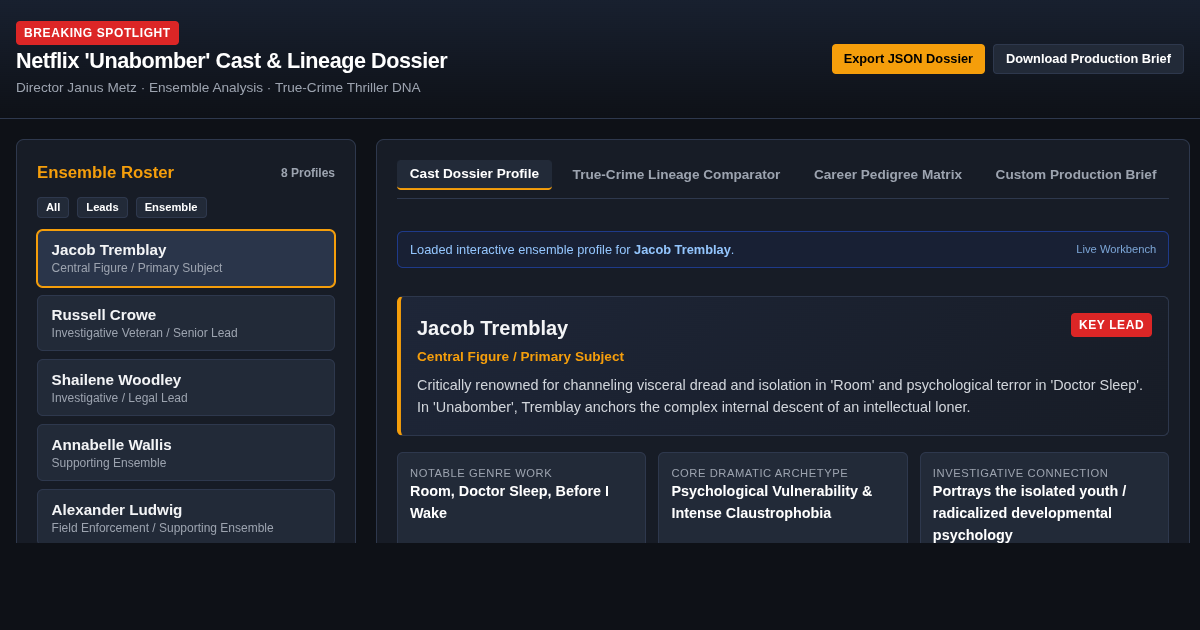Click the Core Dramatic Archetype card
The width and height of the screenshot is (1200, 630).
[783, 498]
